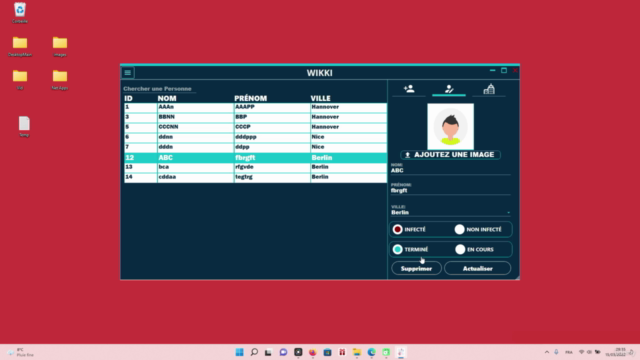The height and width of the screenshot is (360, 640).
Task: Click the PRÉNOM input field
Action: coord(451,191)
